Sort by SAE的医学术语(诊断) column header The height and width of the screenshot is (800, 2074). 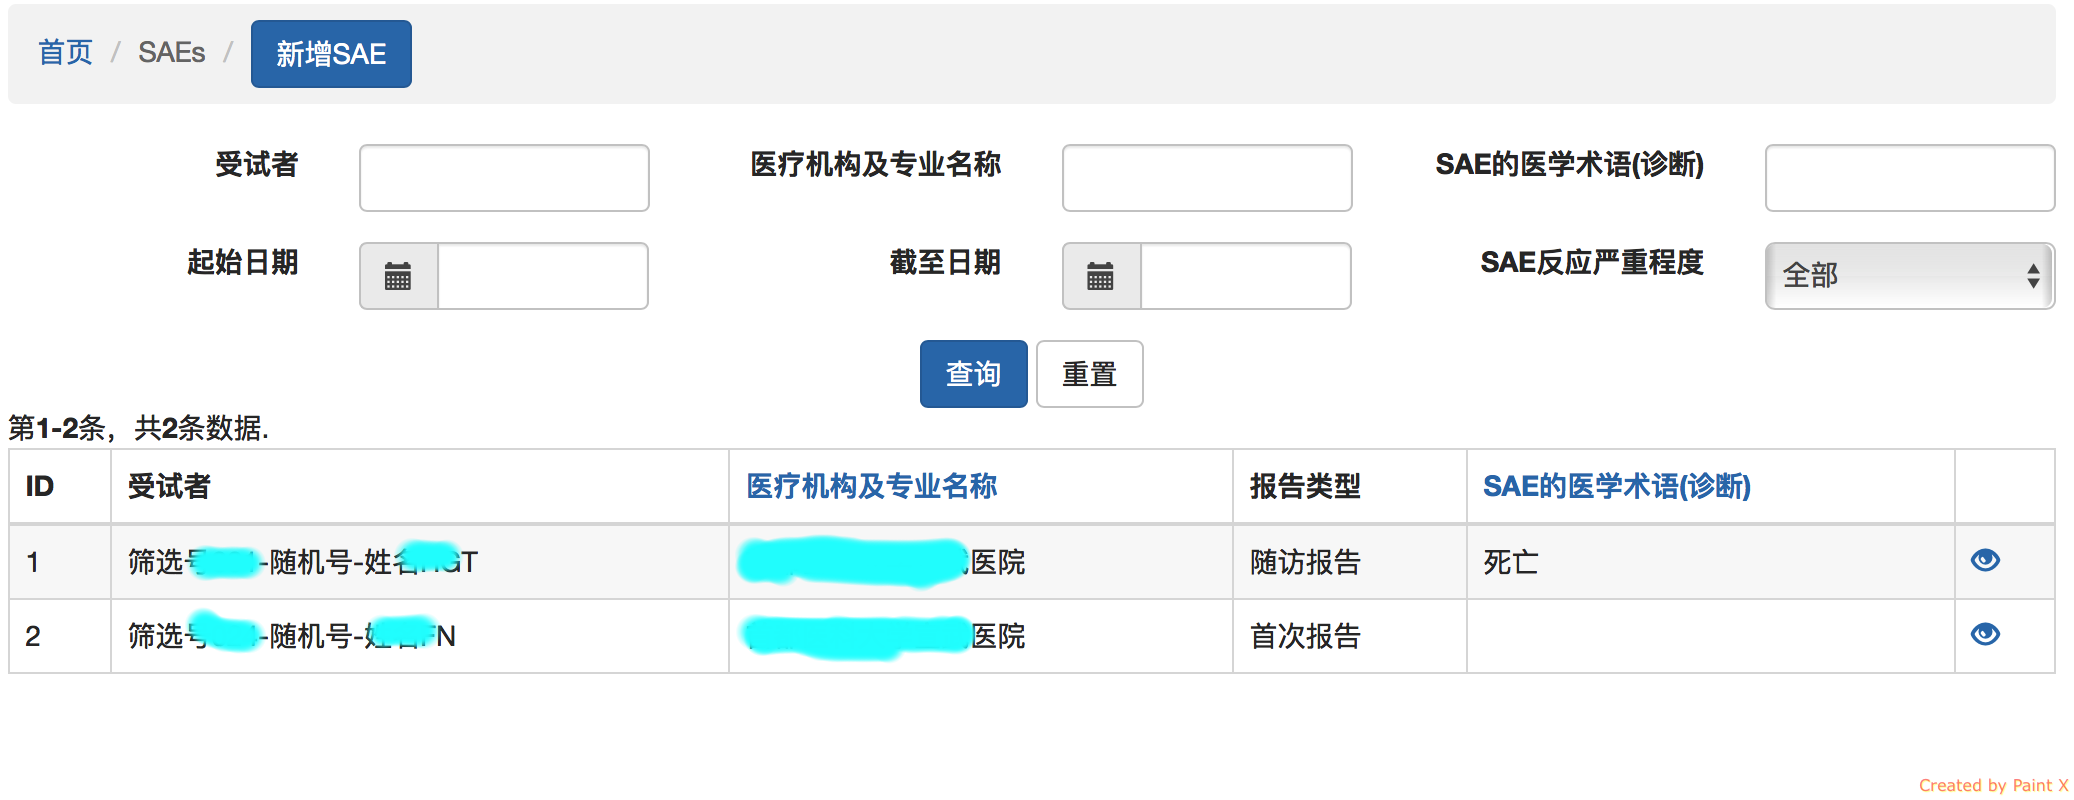click(x=1616, y=486)
